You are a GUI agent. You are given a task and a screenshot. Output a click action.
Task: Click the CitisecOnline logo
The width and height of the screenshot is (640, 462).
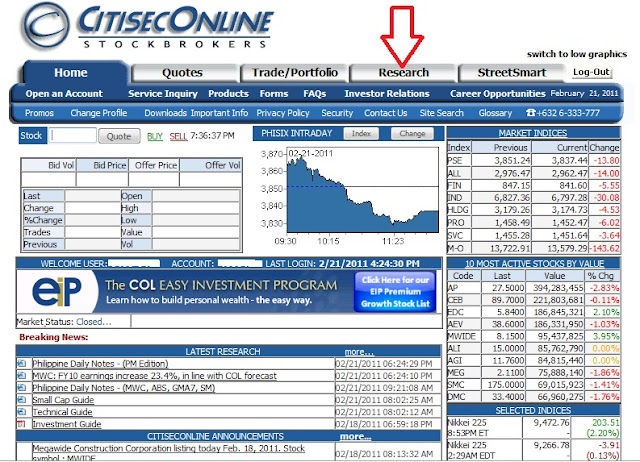(148, 27)
